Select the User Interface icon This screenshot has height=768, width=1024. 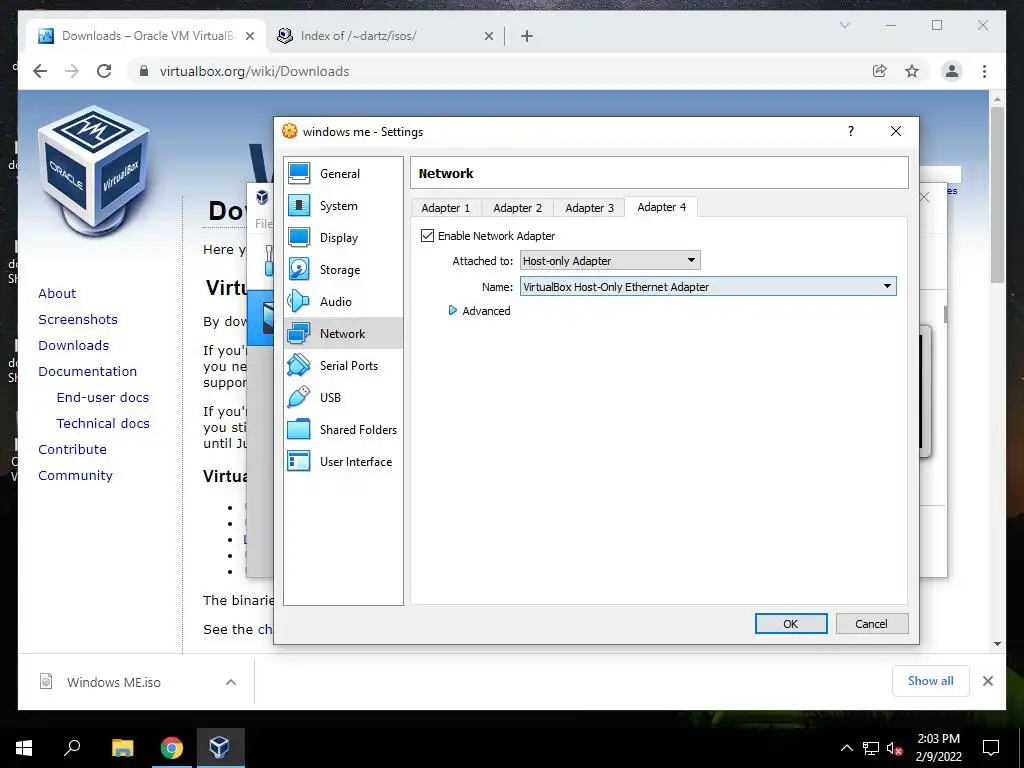point(299,461)
